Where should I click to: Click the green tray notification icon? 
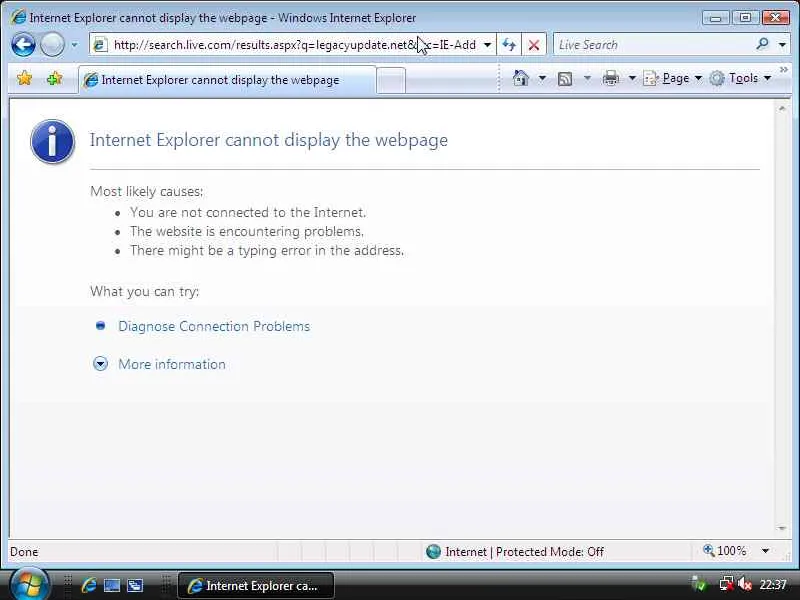tap(698, 584)
